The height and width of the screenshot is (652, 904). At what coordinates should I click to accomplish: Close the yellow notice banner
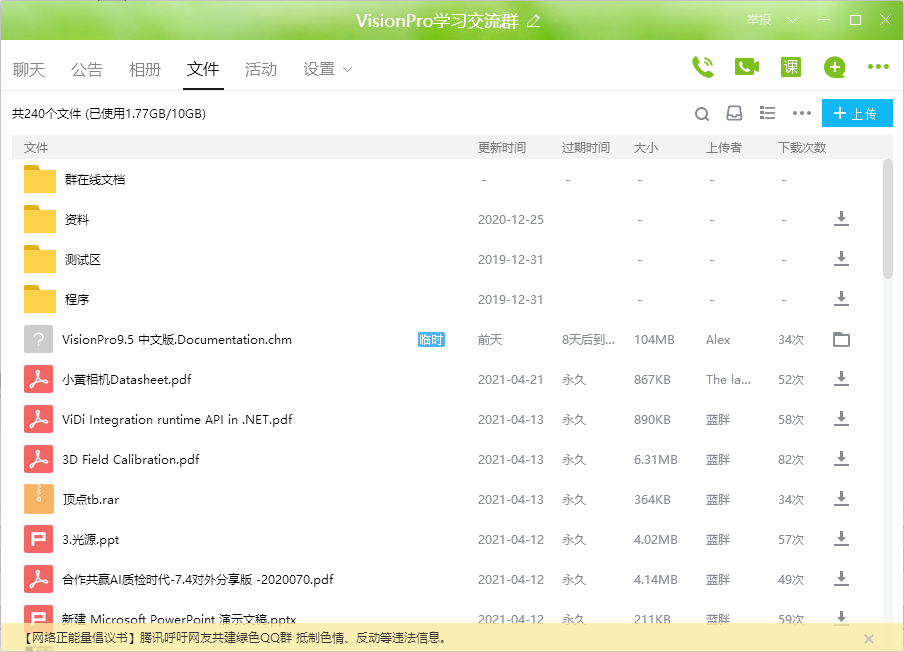tap(869, 639)
